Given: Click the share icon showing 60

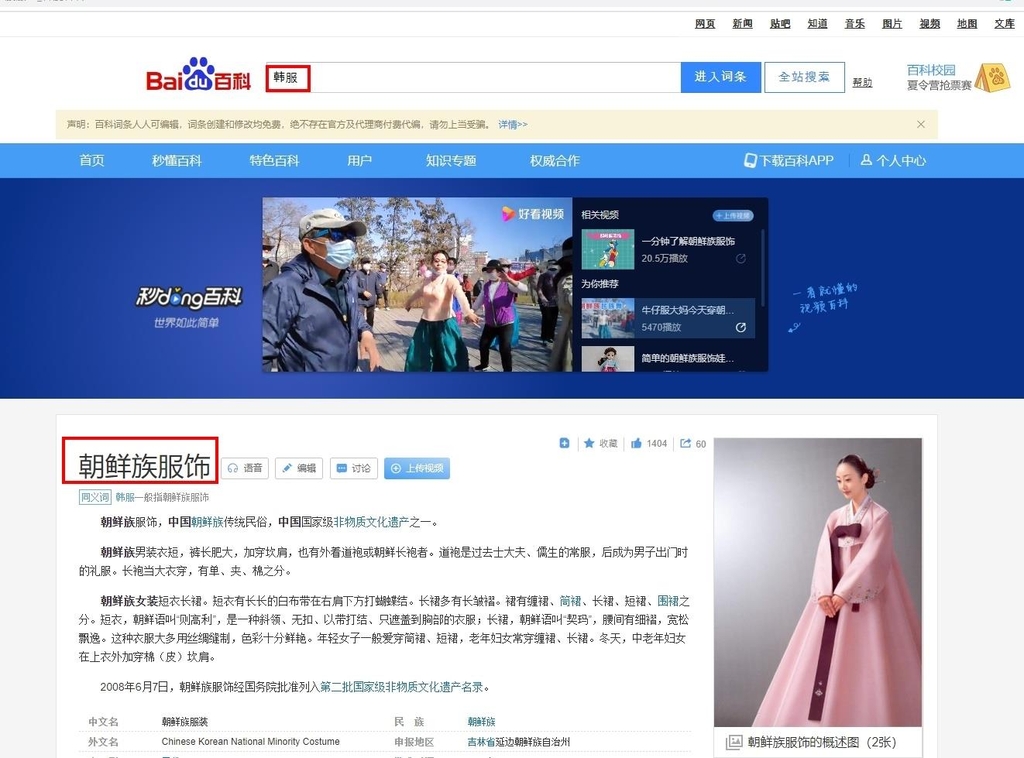Looking at the screenshot, I should [x=685, y=443].
